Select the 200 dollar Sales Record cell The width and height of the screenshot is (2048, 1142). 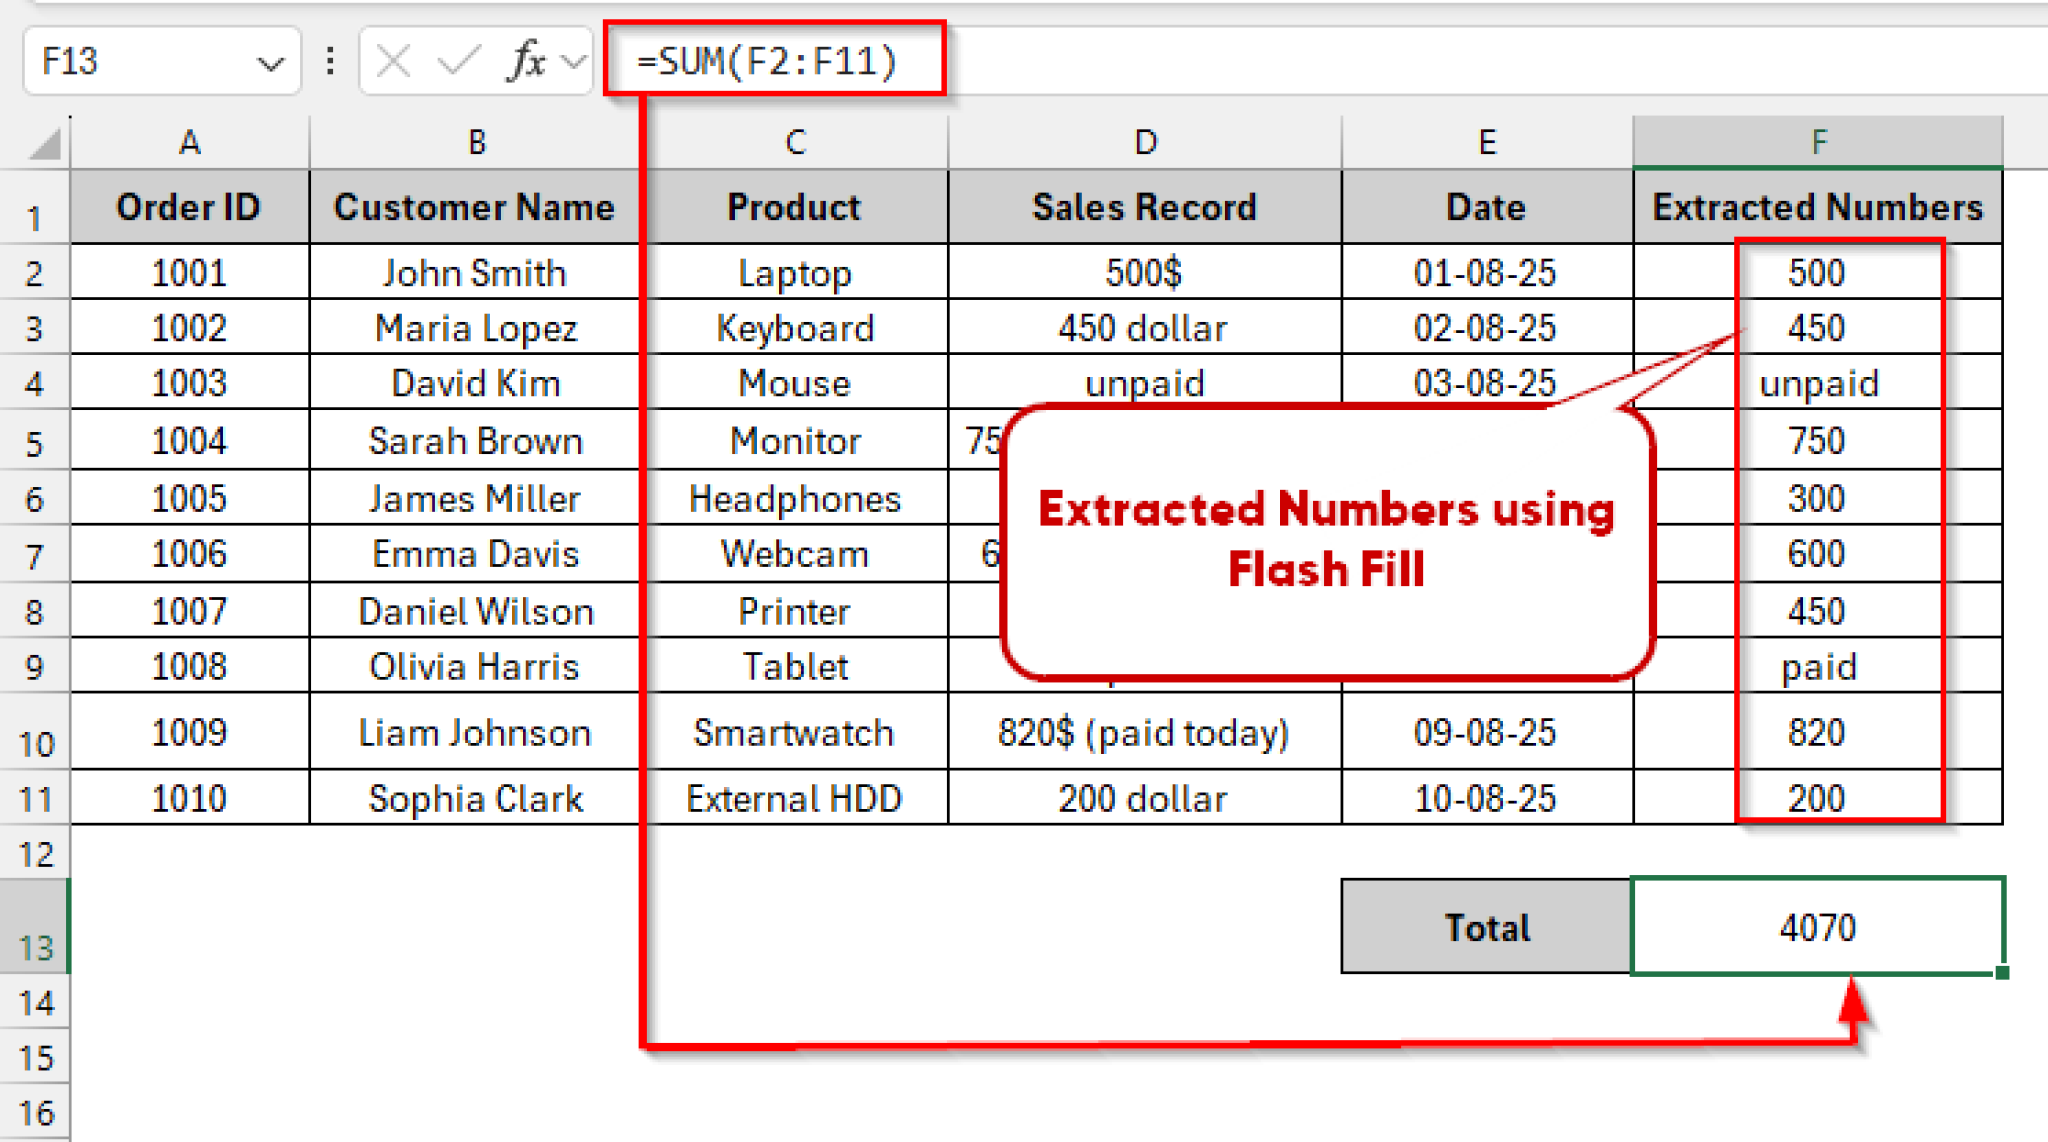(x=1144, y=797)
